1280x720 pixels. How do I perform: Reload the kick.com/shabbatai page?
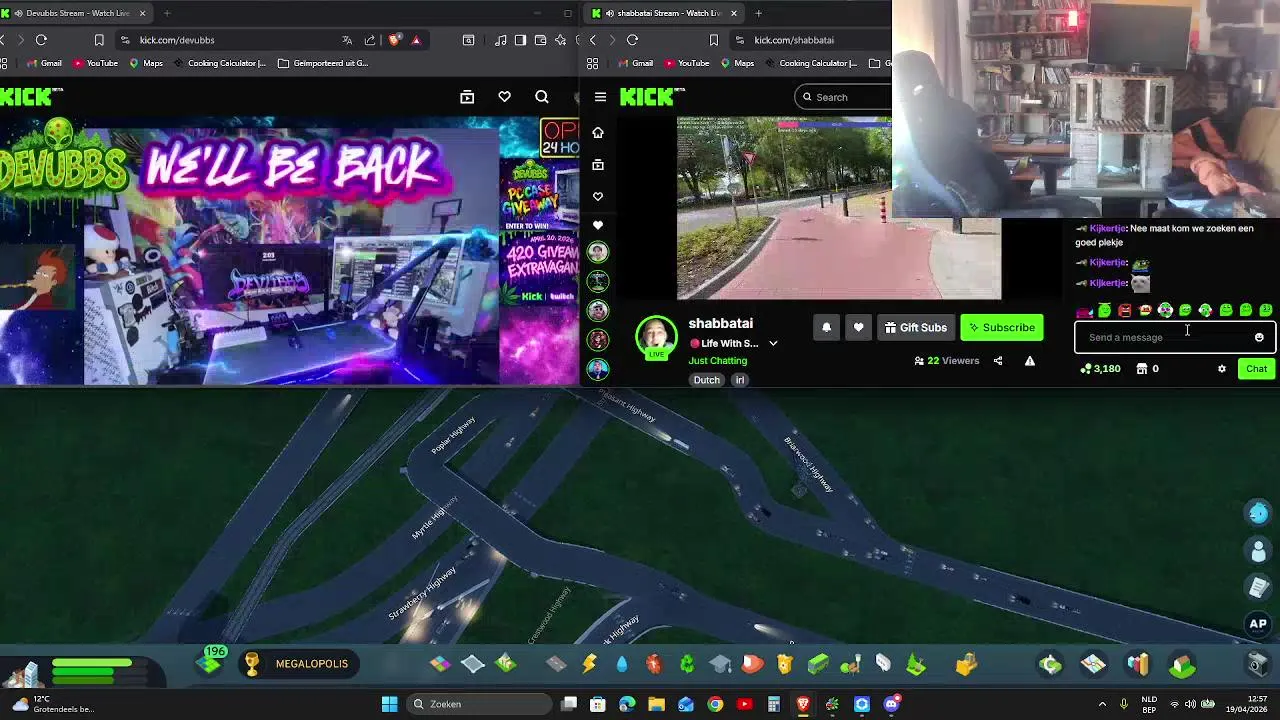pyautogui.click(x=632, y=40)
